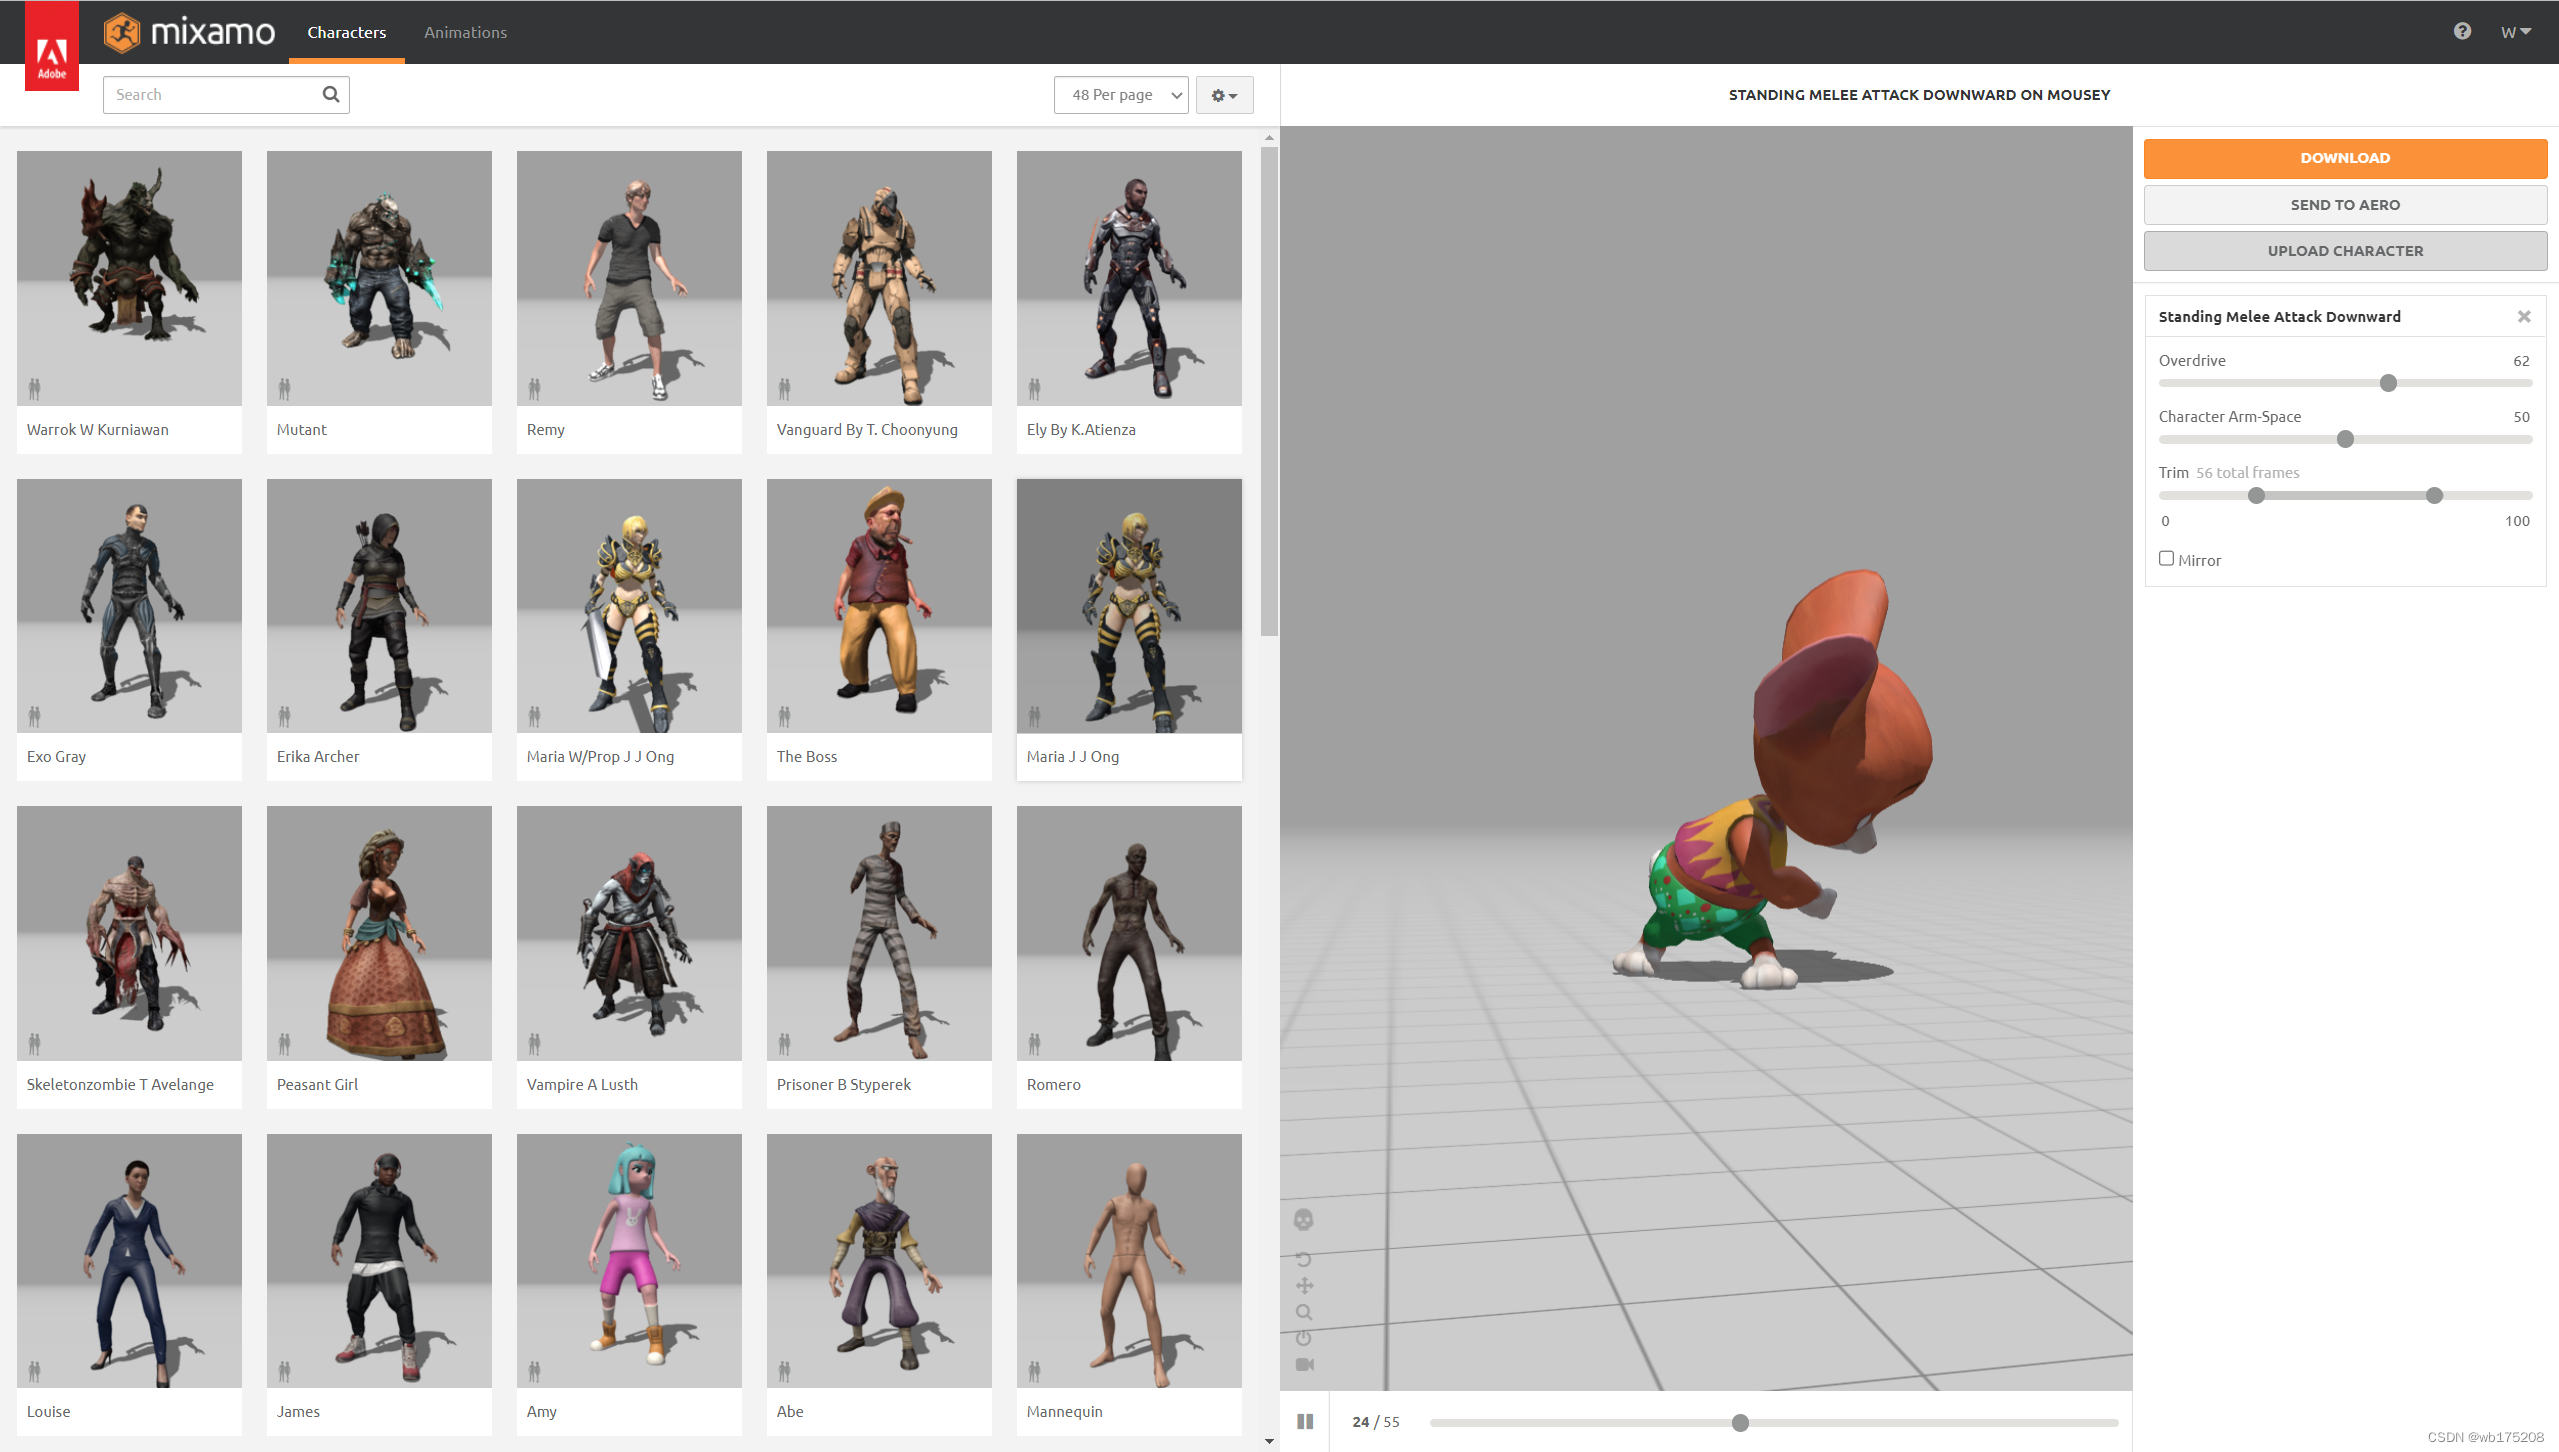
Task: Open the help question mark icon
Action: (x=2462, y=32)
